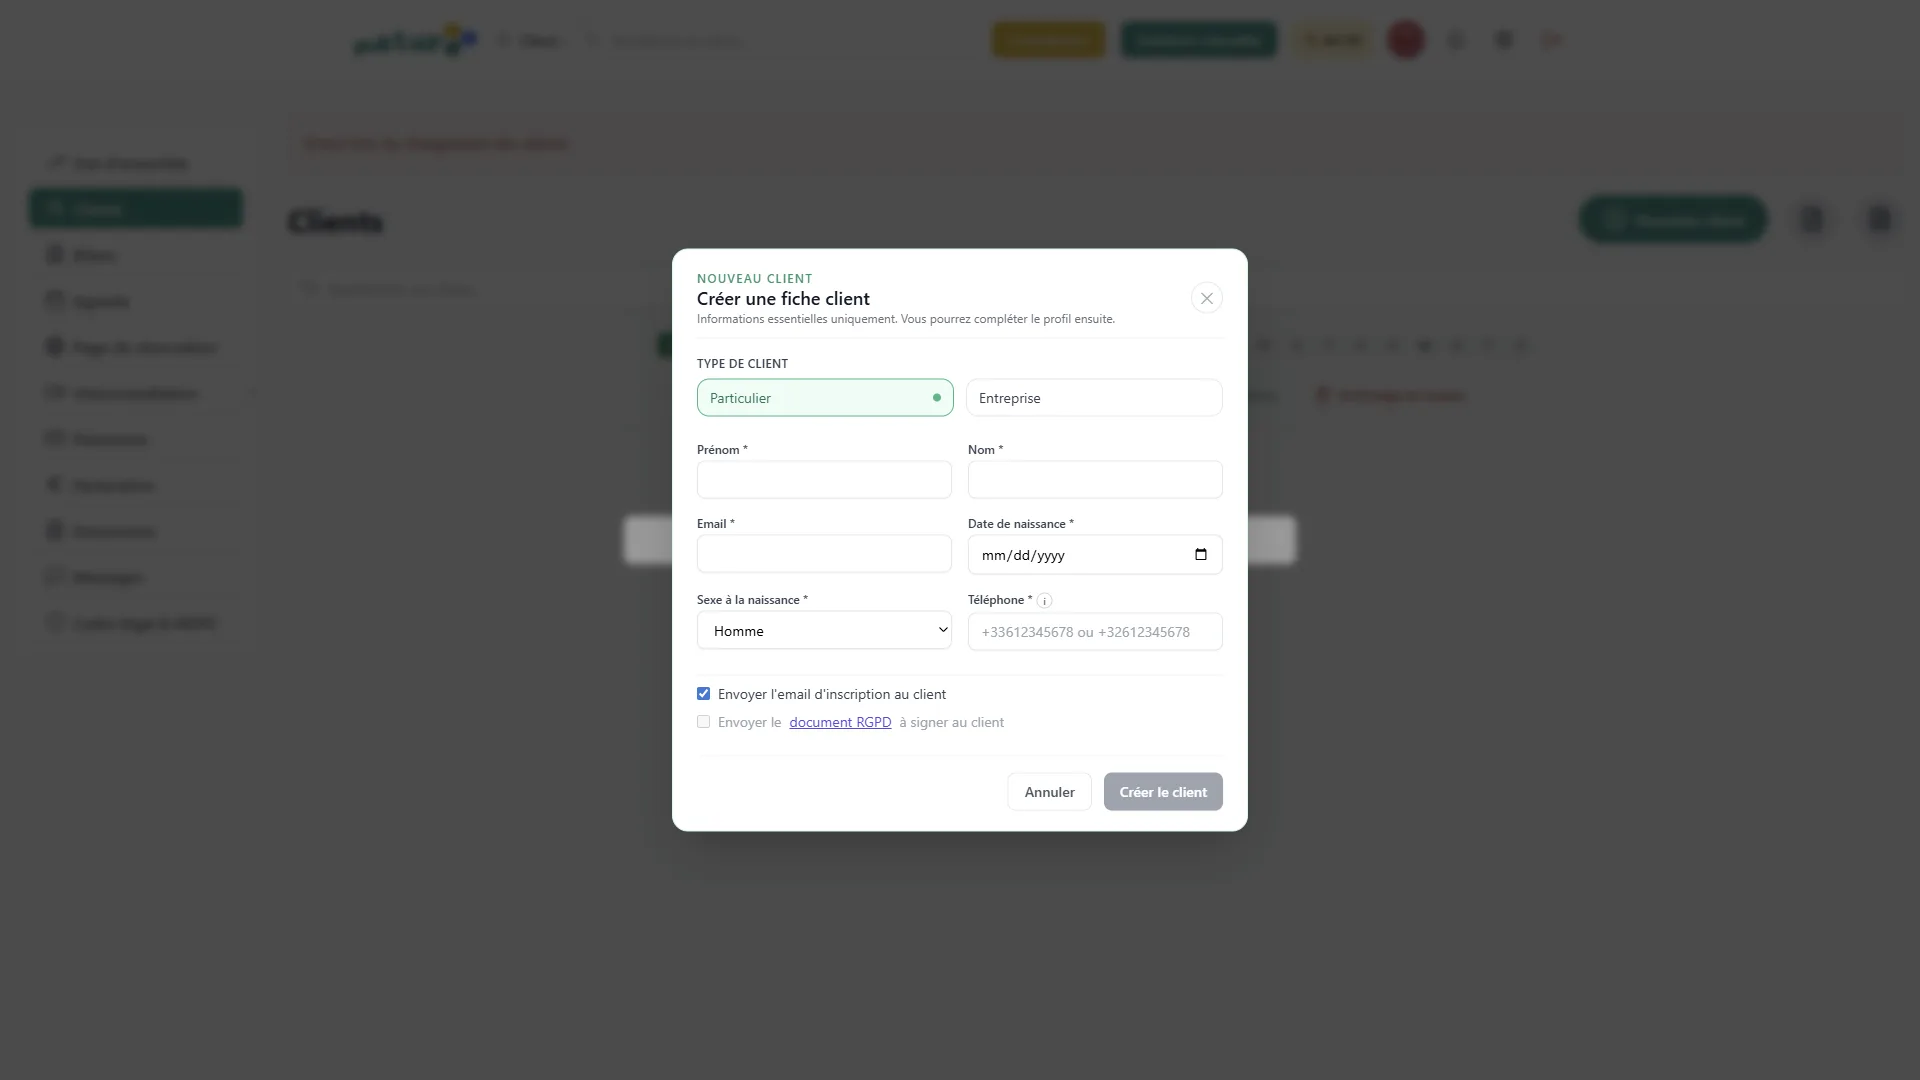Toggle Envoyer l'email d'inscription checkbox
This screenshot has height=1080, width=1920.
tap(704, 694)
